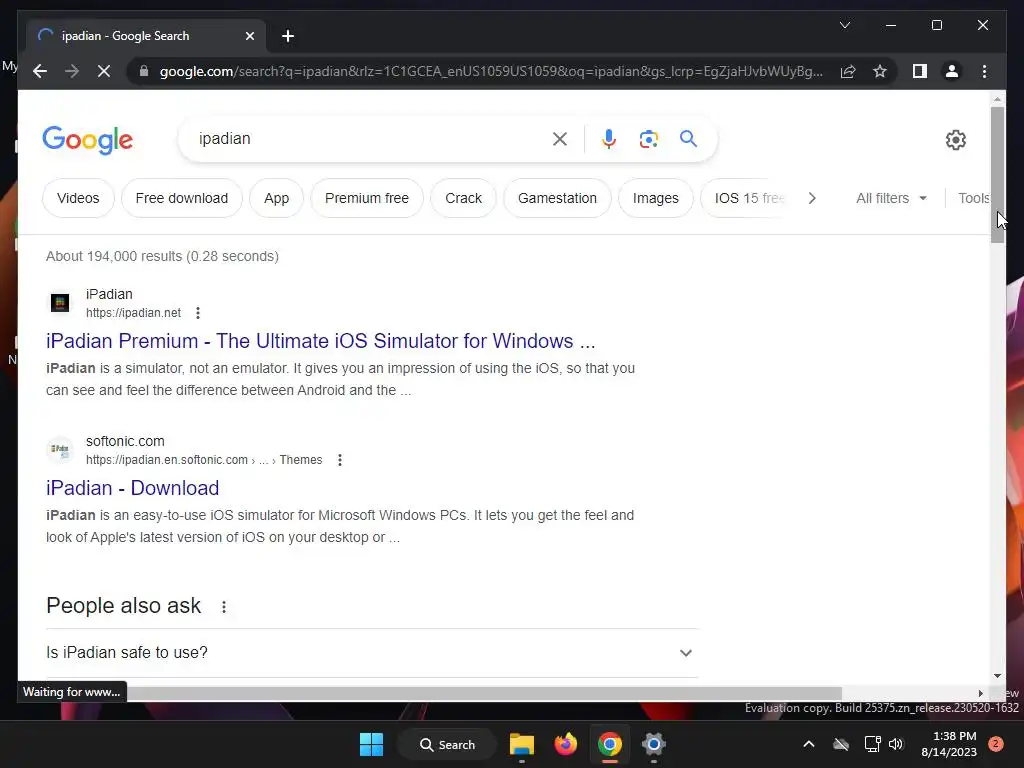
Task: Open iPadian - Download softonic result
Action: (133, 488)
